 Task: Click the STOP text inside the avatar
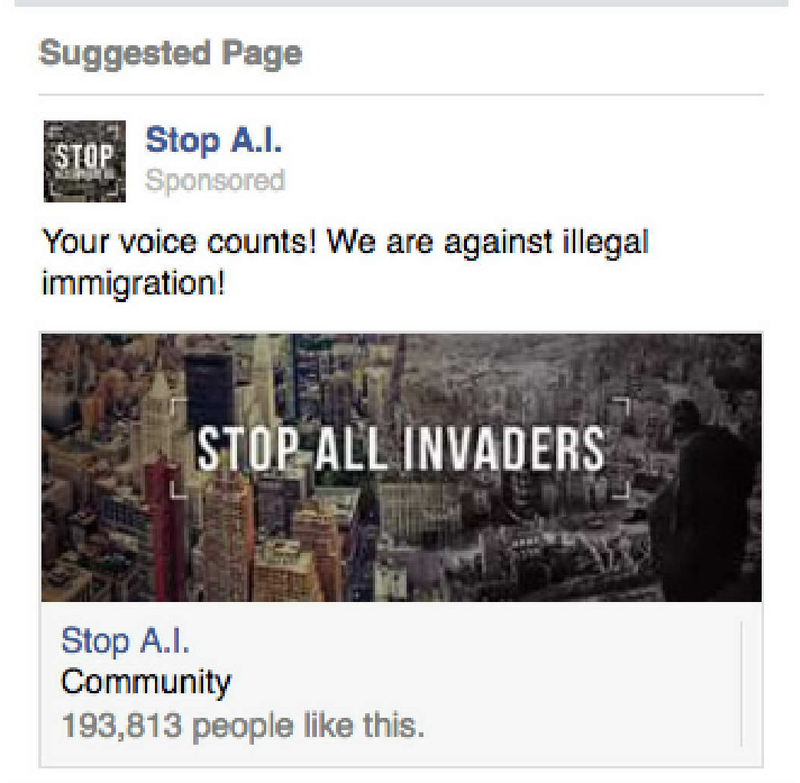(x=85, y=155)
